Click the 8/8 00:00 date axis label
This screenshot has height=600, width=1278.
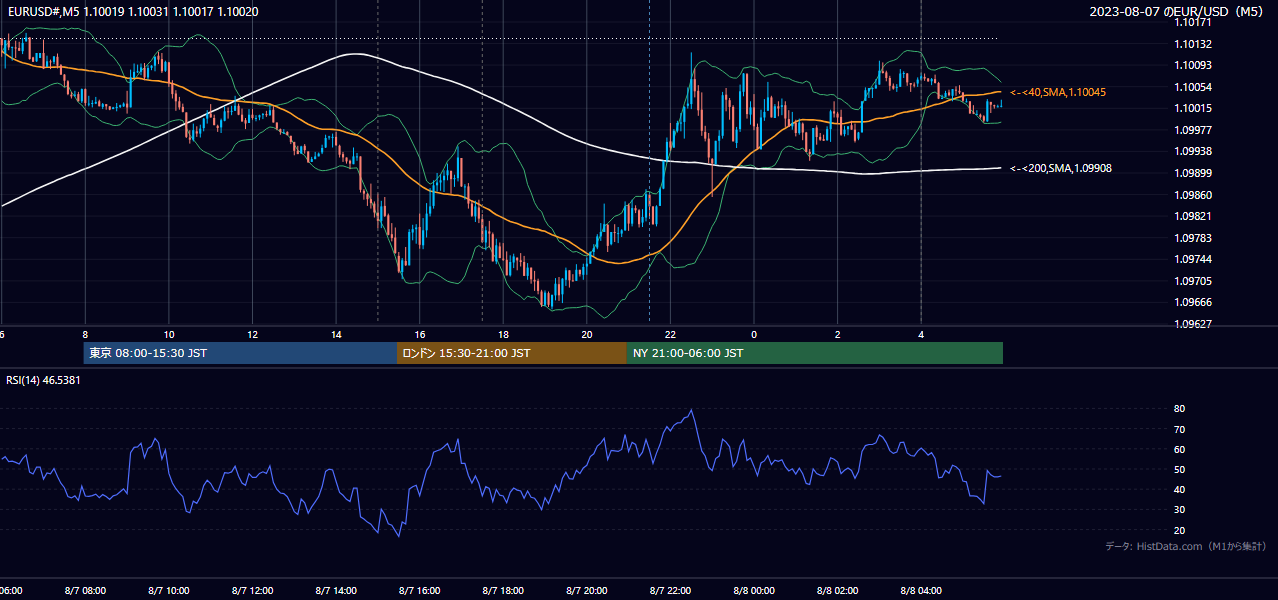pyautogui.click(x=755, y=591)
